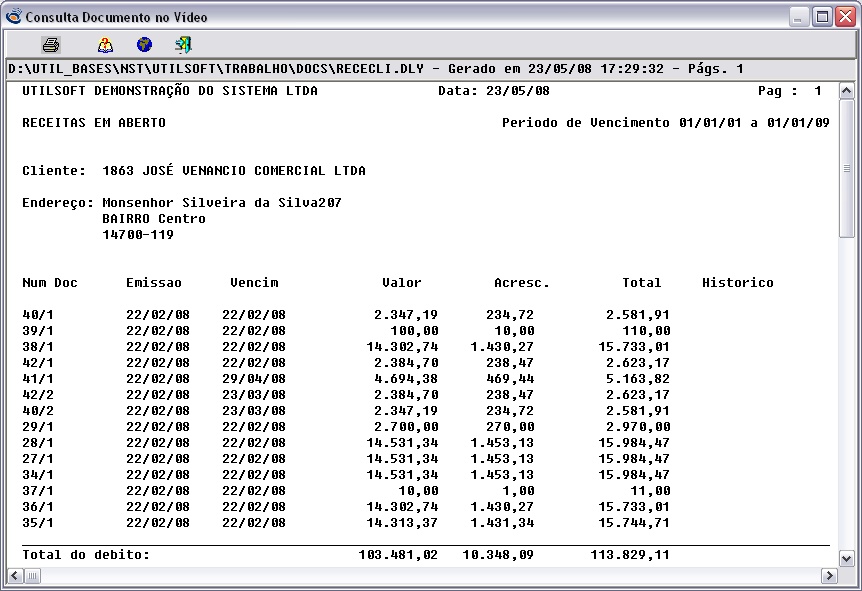
Task: Click the 'Historico' column header
Action: tap(738, 283)
